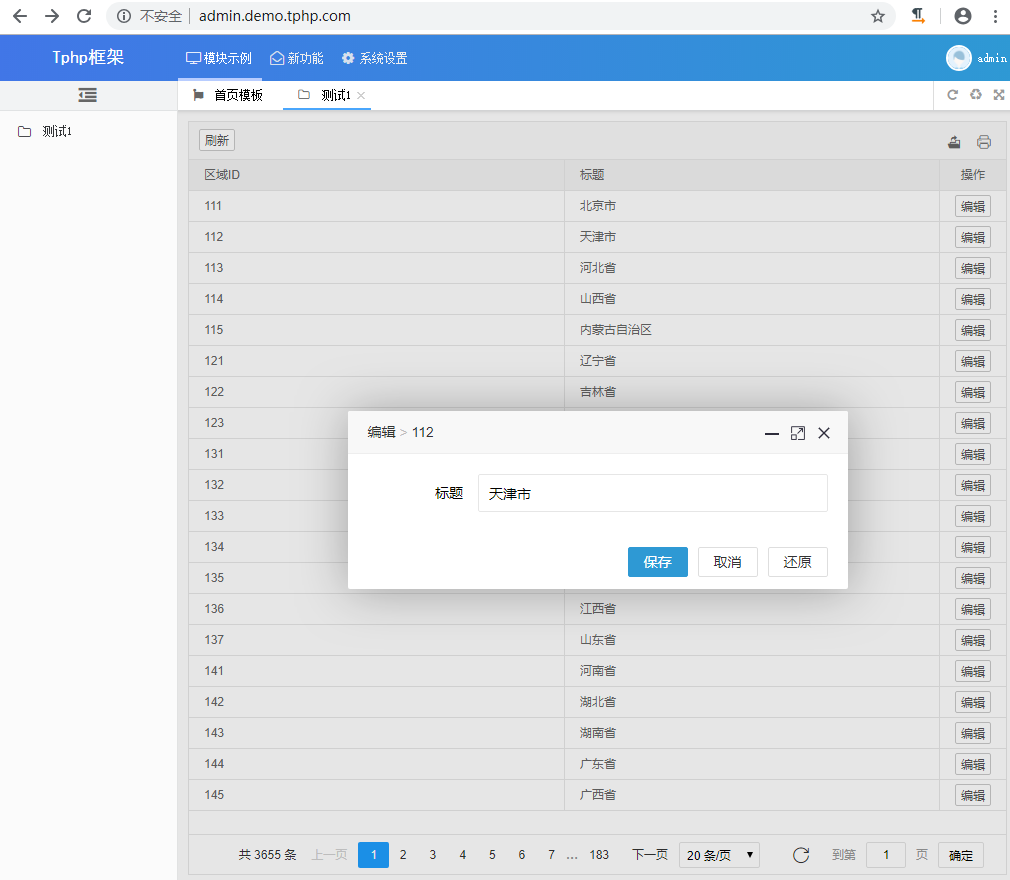Open the 系统设置 menu

(x=374, y=58)
